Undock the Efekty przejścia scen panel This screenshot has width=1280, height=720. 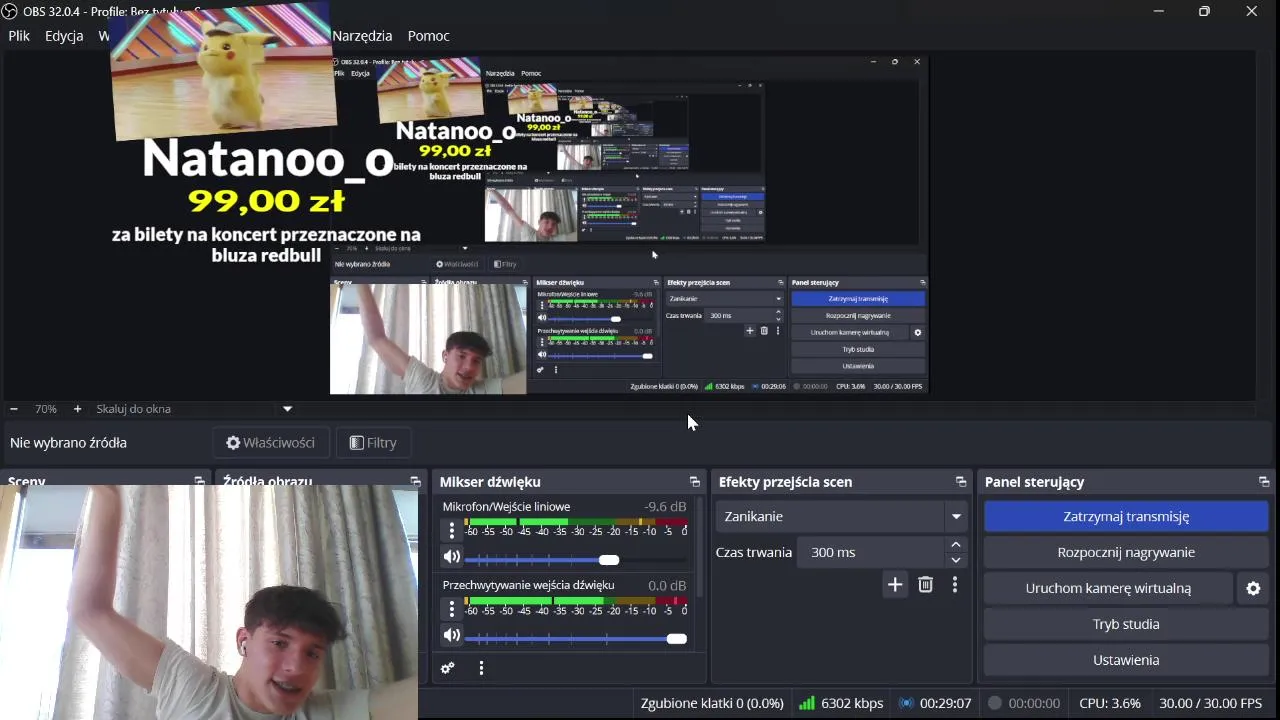(961, 482)
